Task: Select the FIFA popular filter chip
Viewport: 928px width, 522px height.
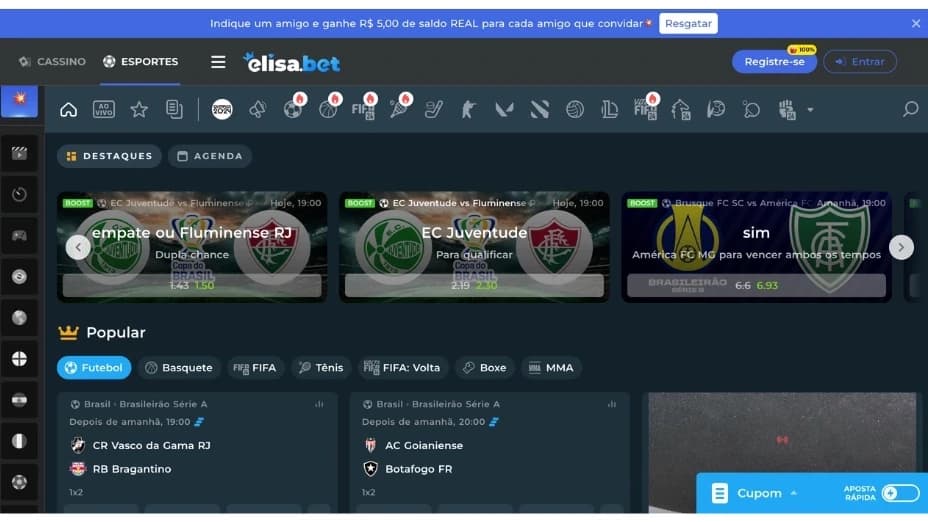Action: (255, 368)
